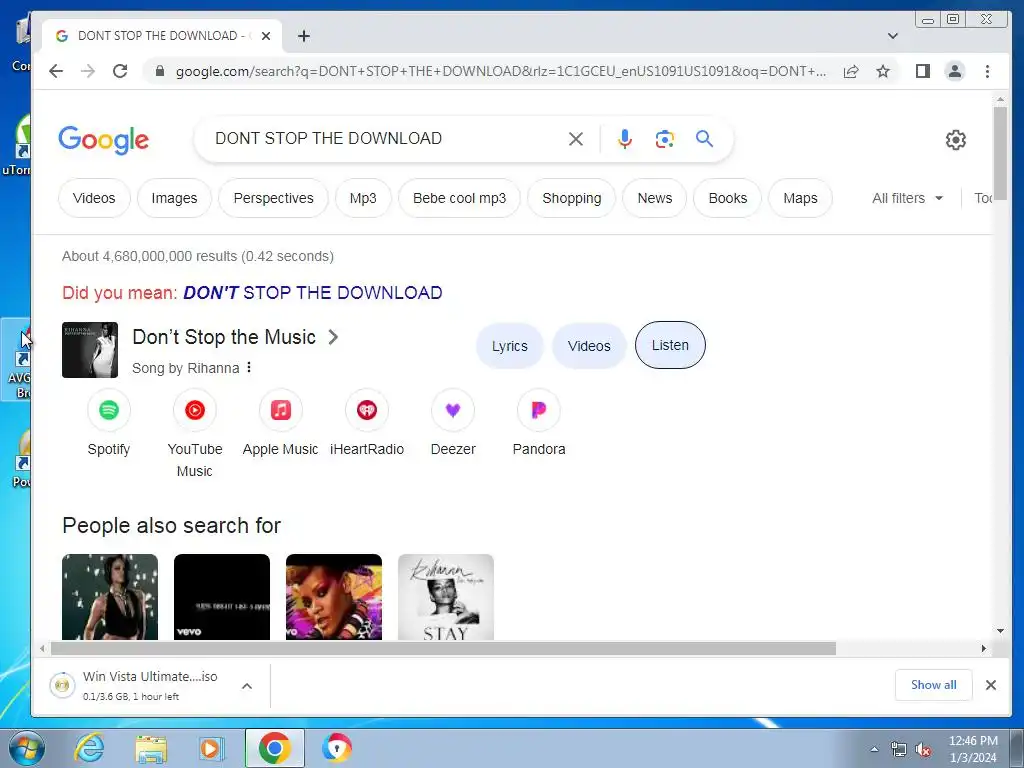The width and height of the screenshot is (1024, 768).
Task: Close the DONT STOP THE DOWNLOAD tab
Action: click(x=266, y=36)
